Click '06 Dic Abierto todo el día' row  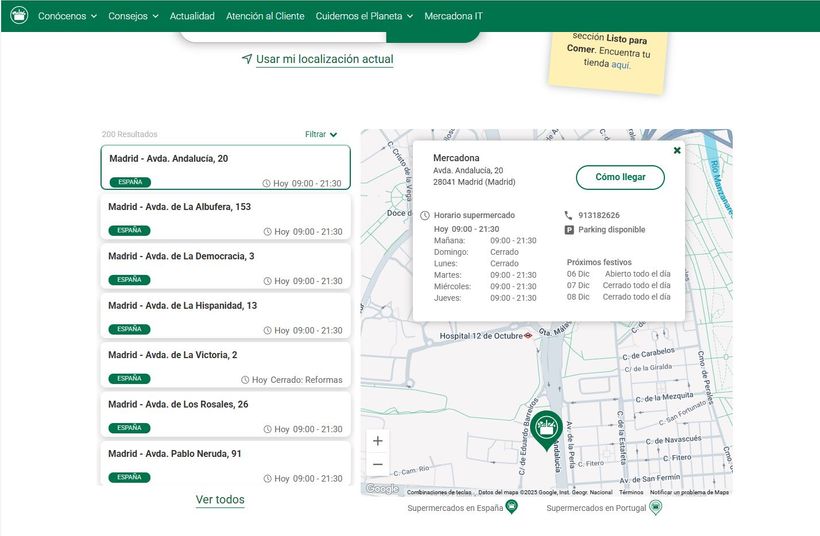pos(619,274)
